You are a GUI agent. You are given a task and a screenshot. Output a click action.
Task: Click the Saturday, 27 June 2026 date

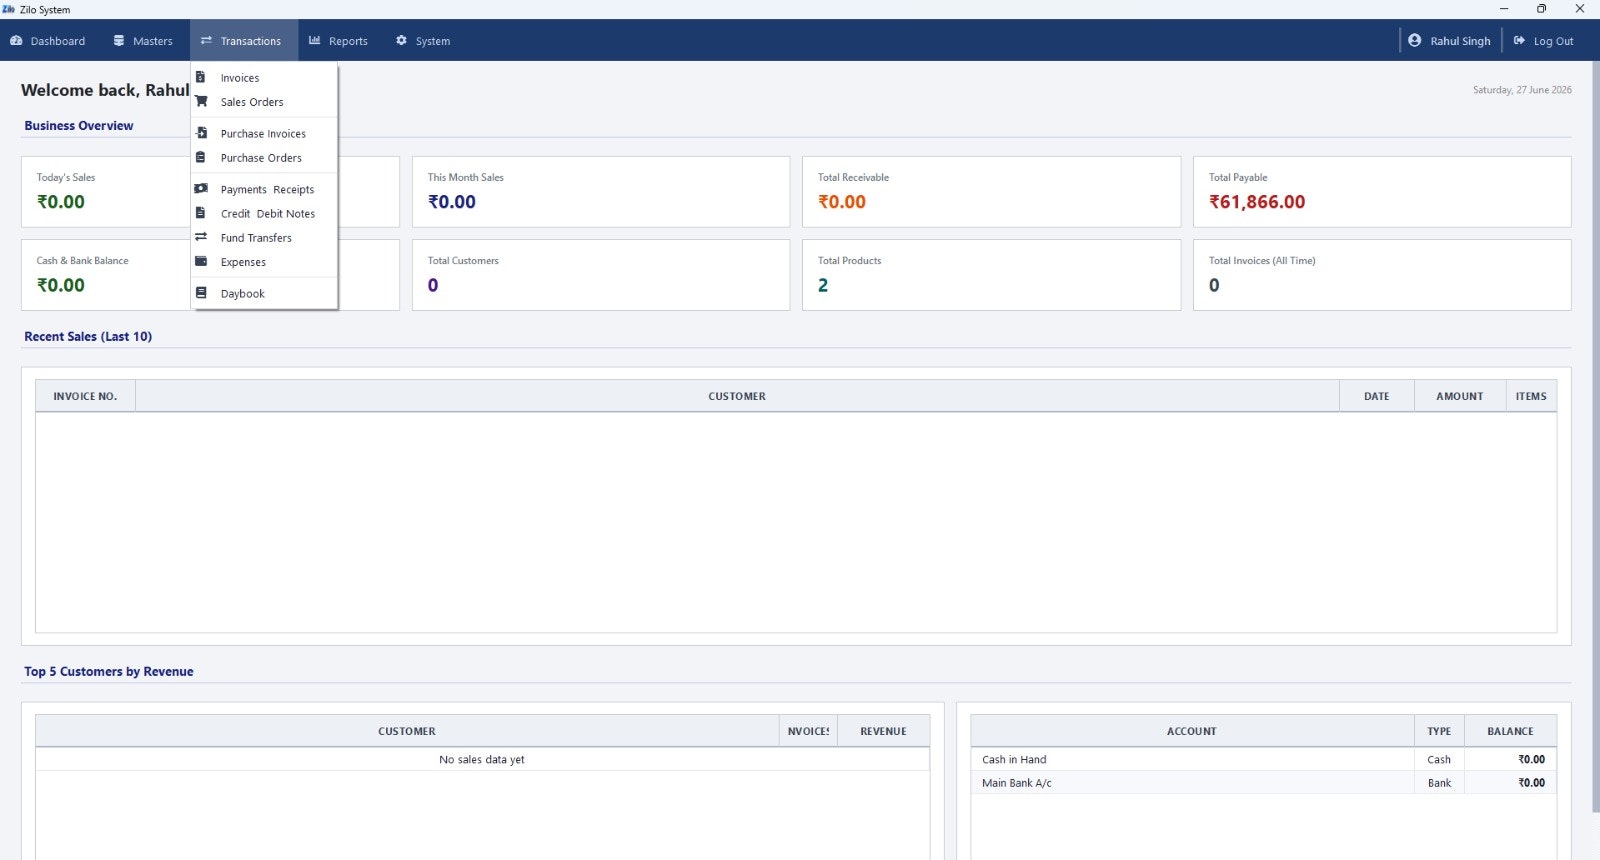click(x=1522, y=90)
